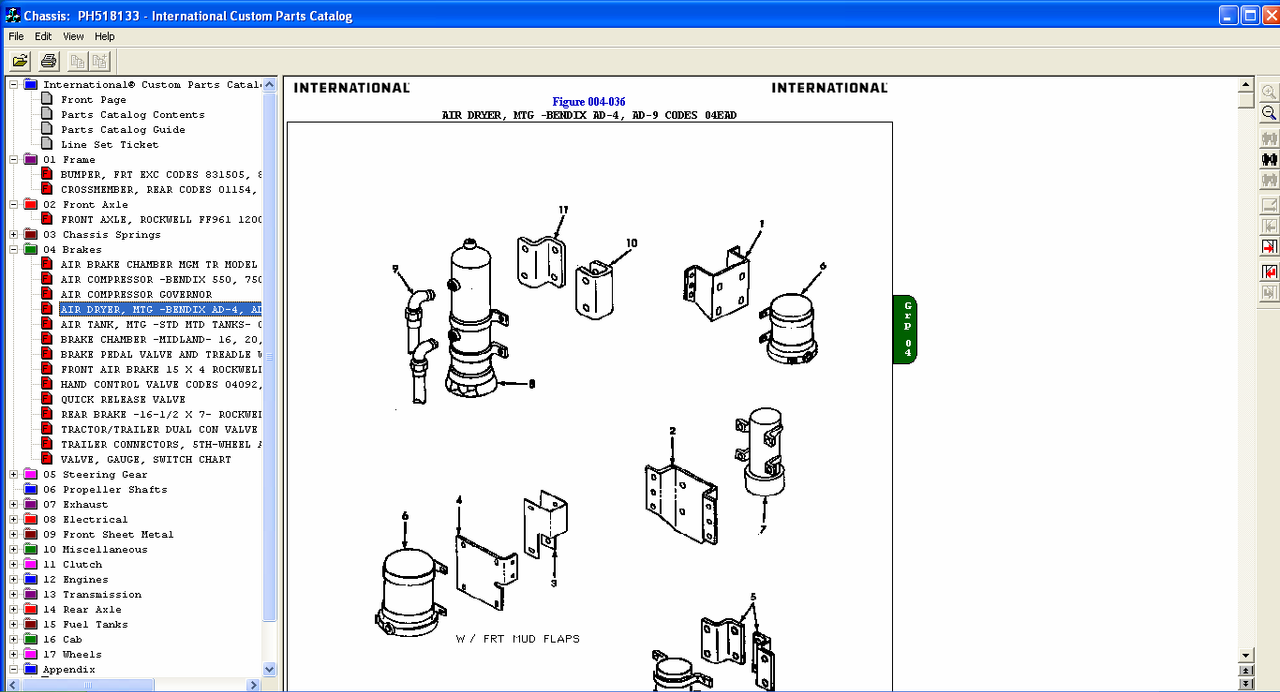Click the copy pages toolbar icon
This screenshot has width=1280, height=692.
pos(78,61)
